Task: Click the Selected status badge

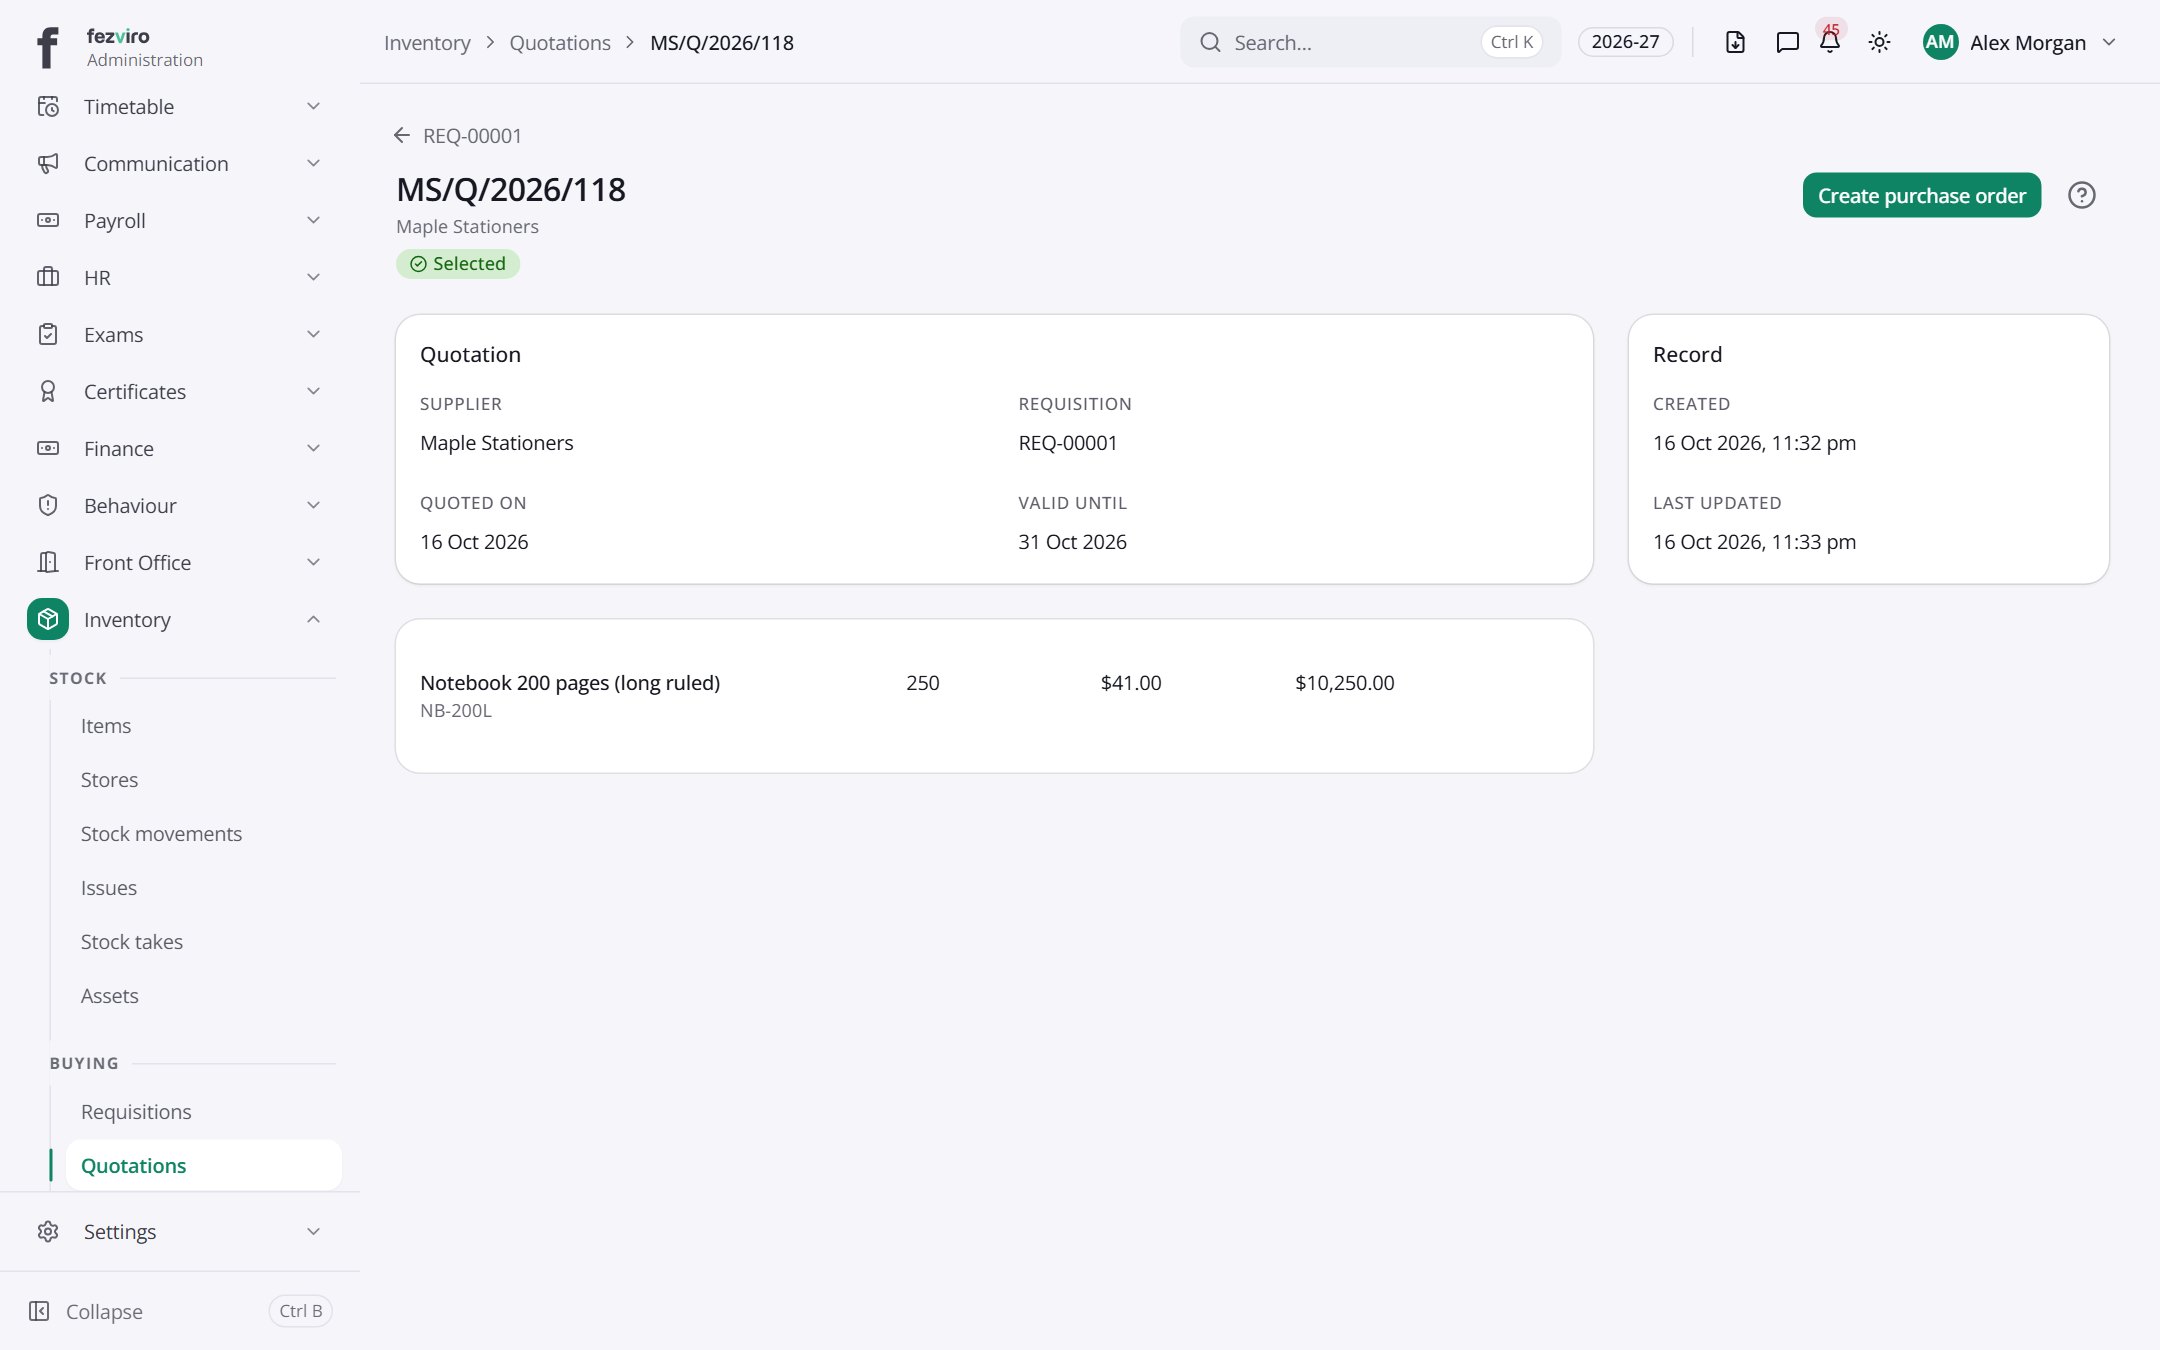Action: 458,264
